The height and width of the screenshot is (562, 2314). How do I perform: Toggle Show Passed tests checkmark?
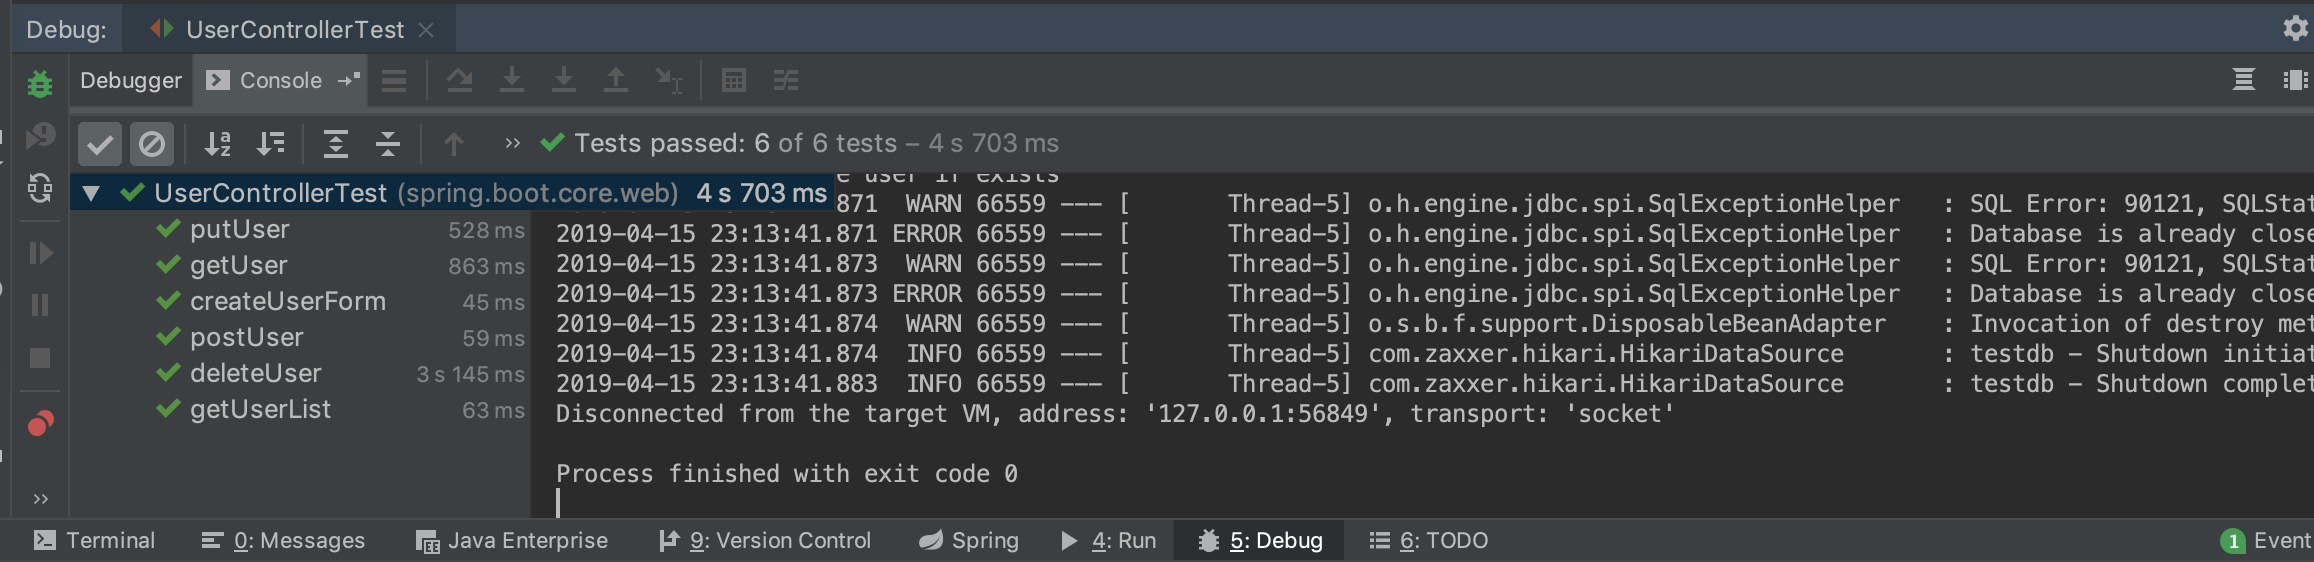click(100, 144)
